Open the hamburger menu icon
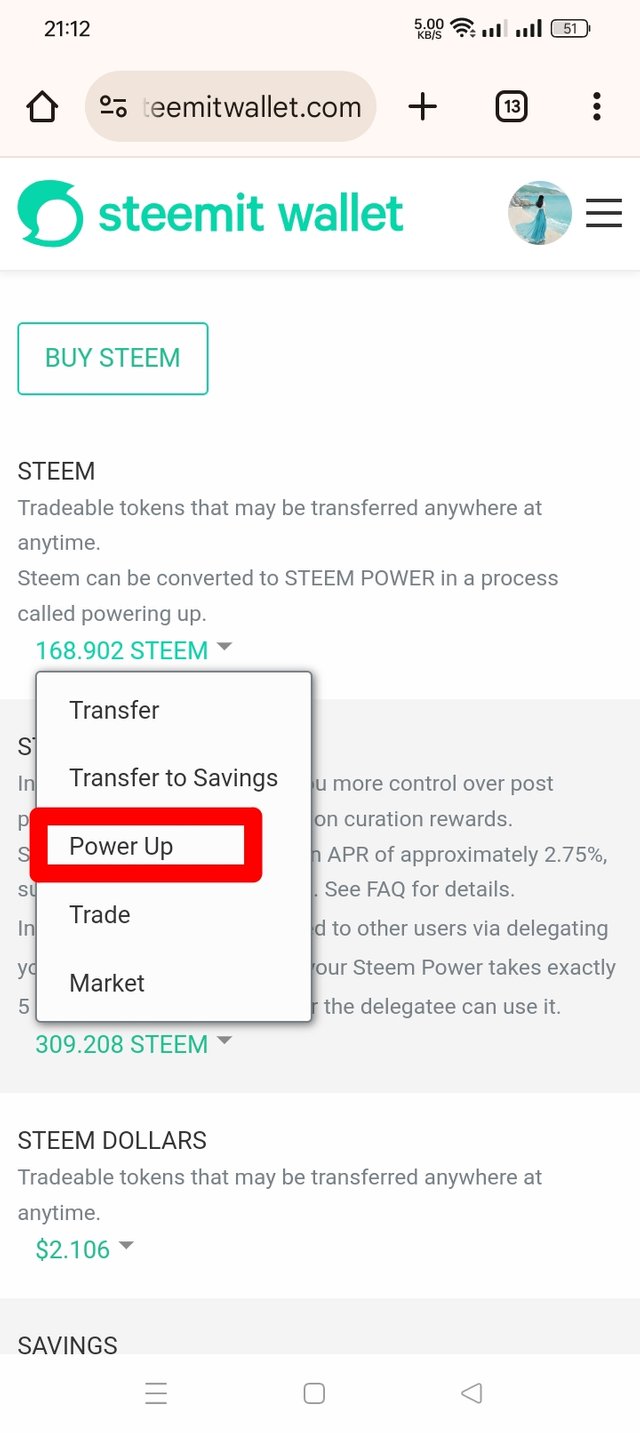The height and width of the screenshot is (1433, 640). coord(604,213)
